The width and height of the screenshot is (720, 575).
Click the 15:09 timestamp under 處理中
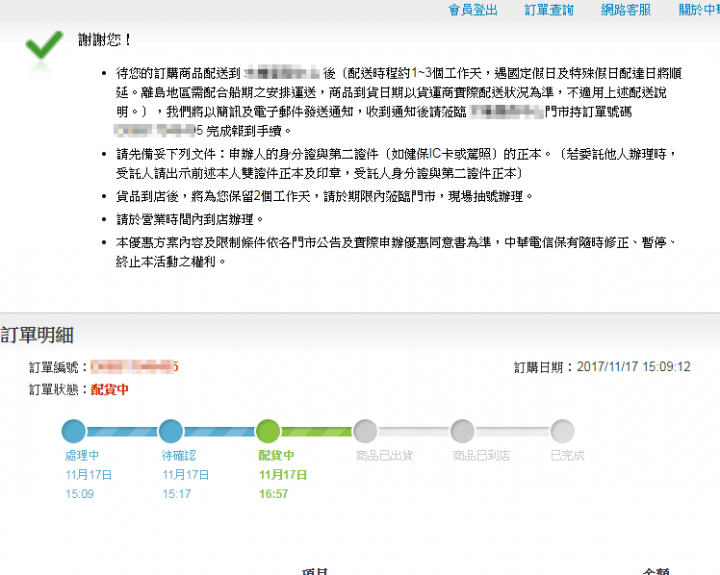point(79,494)
